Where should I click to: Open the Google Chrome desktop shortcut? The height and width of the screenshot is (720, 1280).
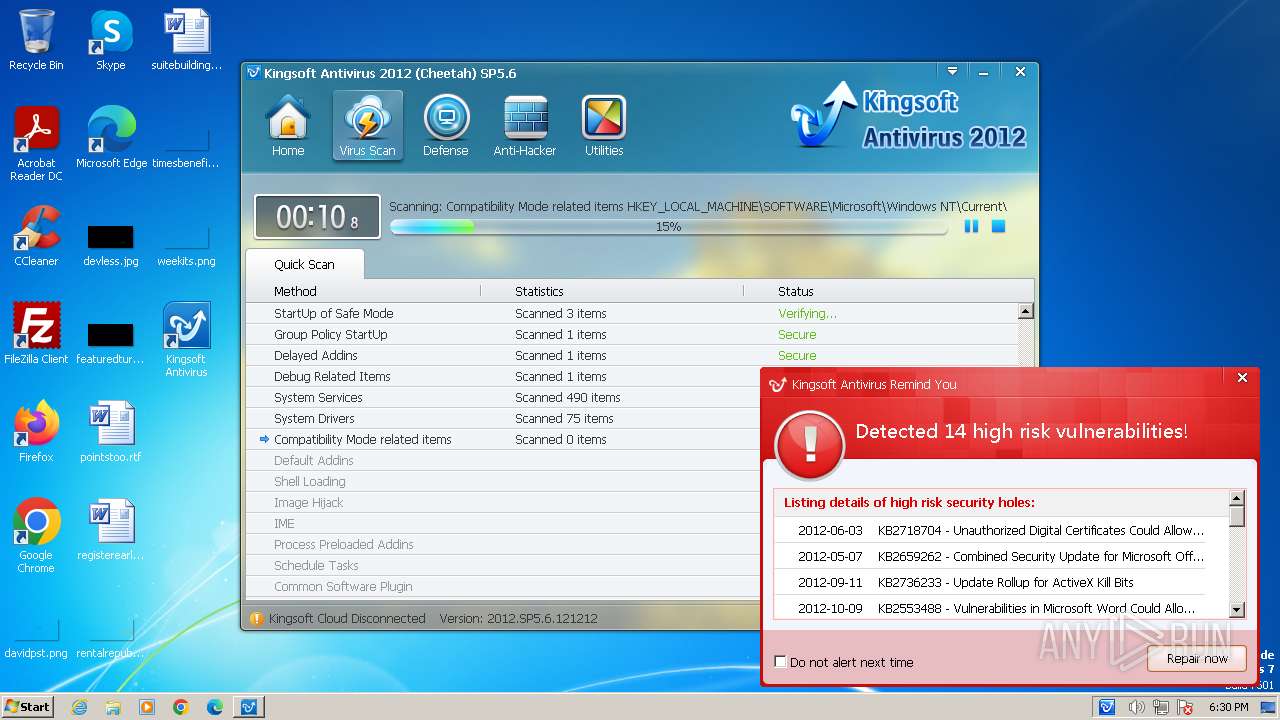[36, 536]
